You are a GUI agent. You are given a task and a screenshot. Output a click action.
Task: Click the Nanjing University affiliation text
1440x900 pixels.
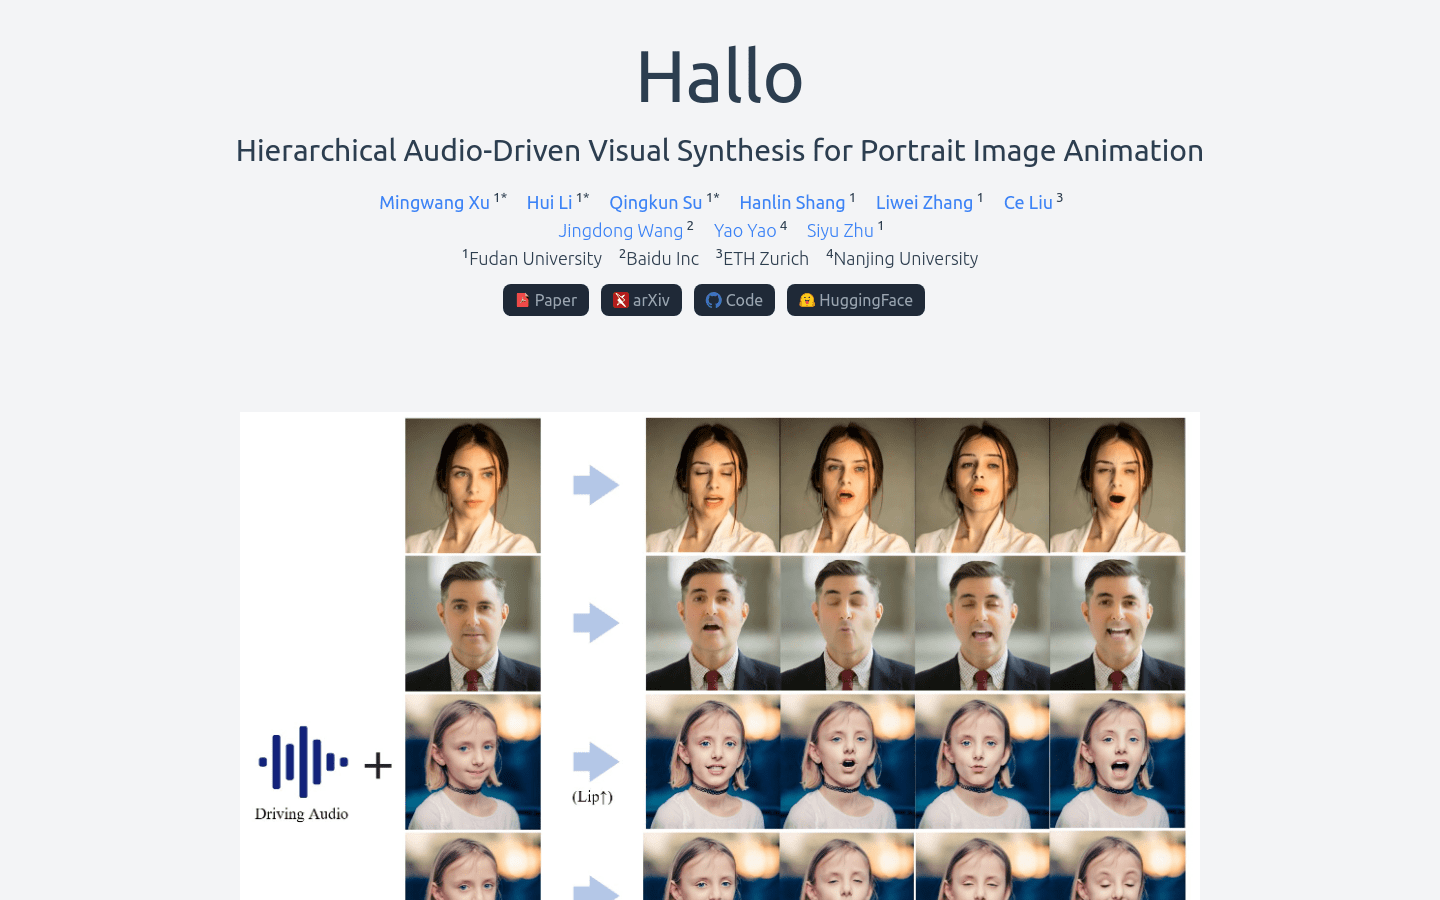(905, 258)
